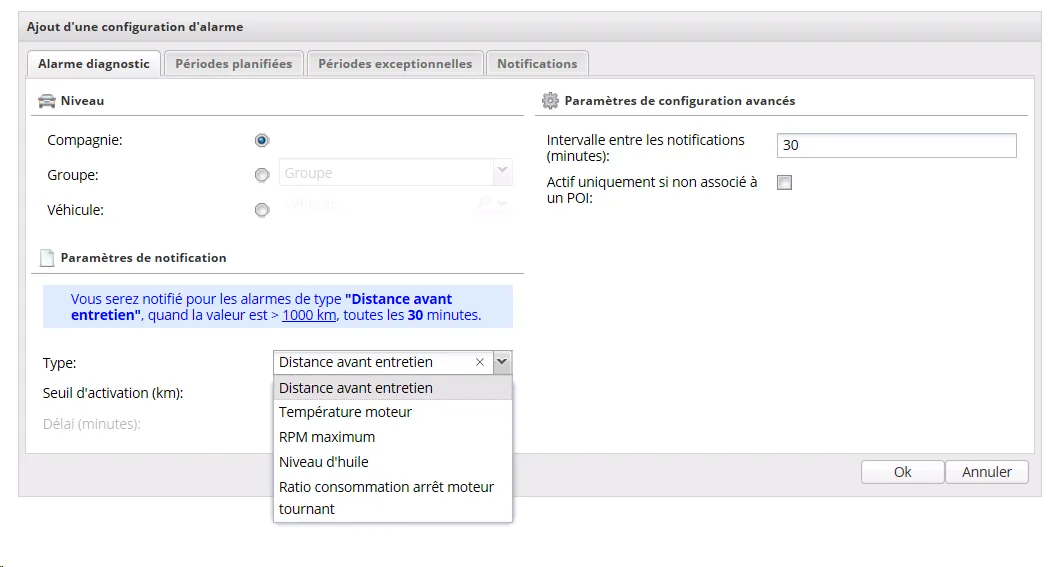Check Actif uniquement si non associé à un POI
The height and width of the screenshot is (567, 1063).
[x=784, y=182]
